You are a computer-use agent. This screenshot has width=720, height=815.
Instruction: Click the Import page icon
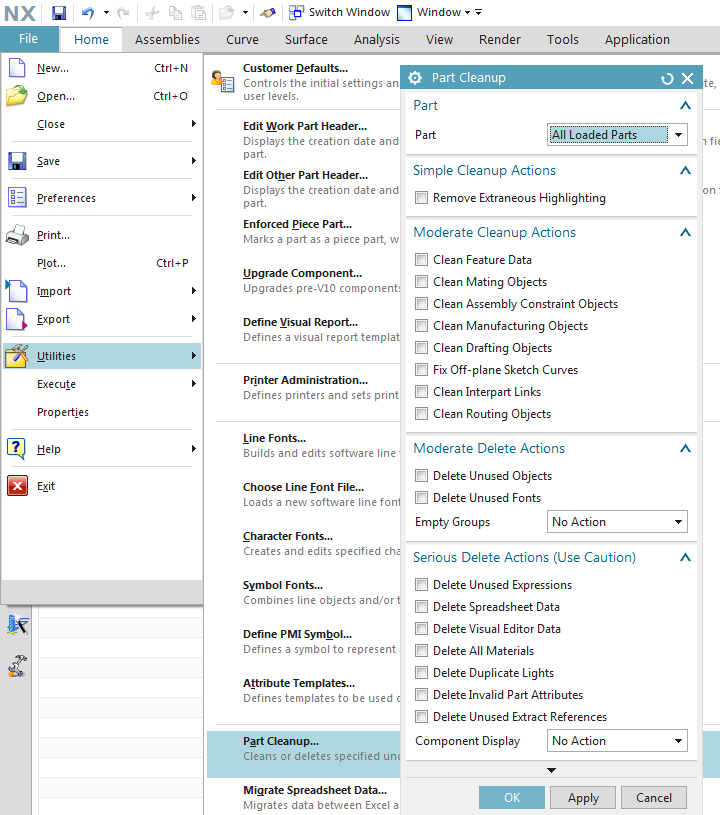click(x=17, y=291)
